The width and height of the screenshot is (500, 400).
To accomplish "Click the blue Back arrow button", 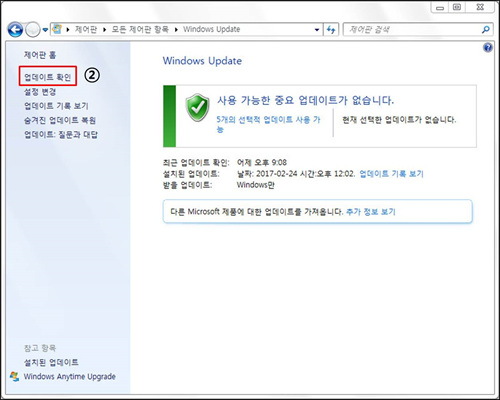I will point(15,30).
